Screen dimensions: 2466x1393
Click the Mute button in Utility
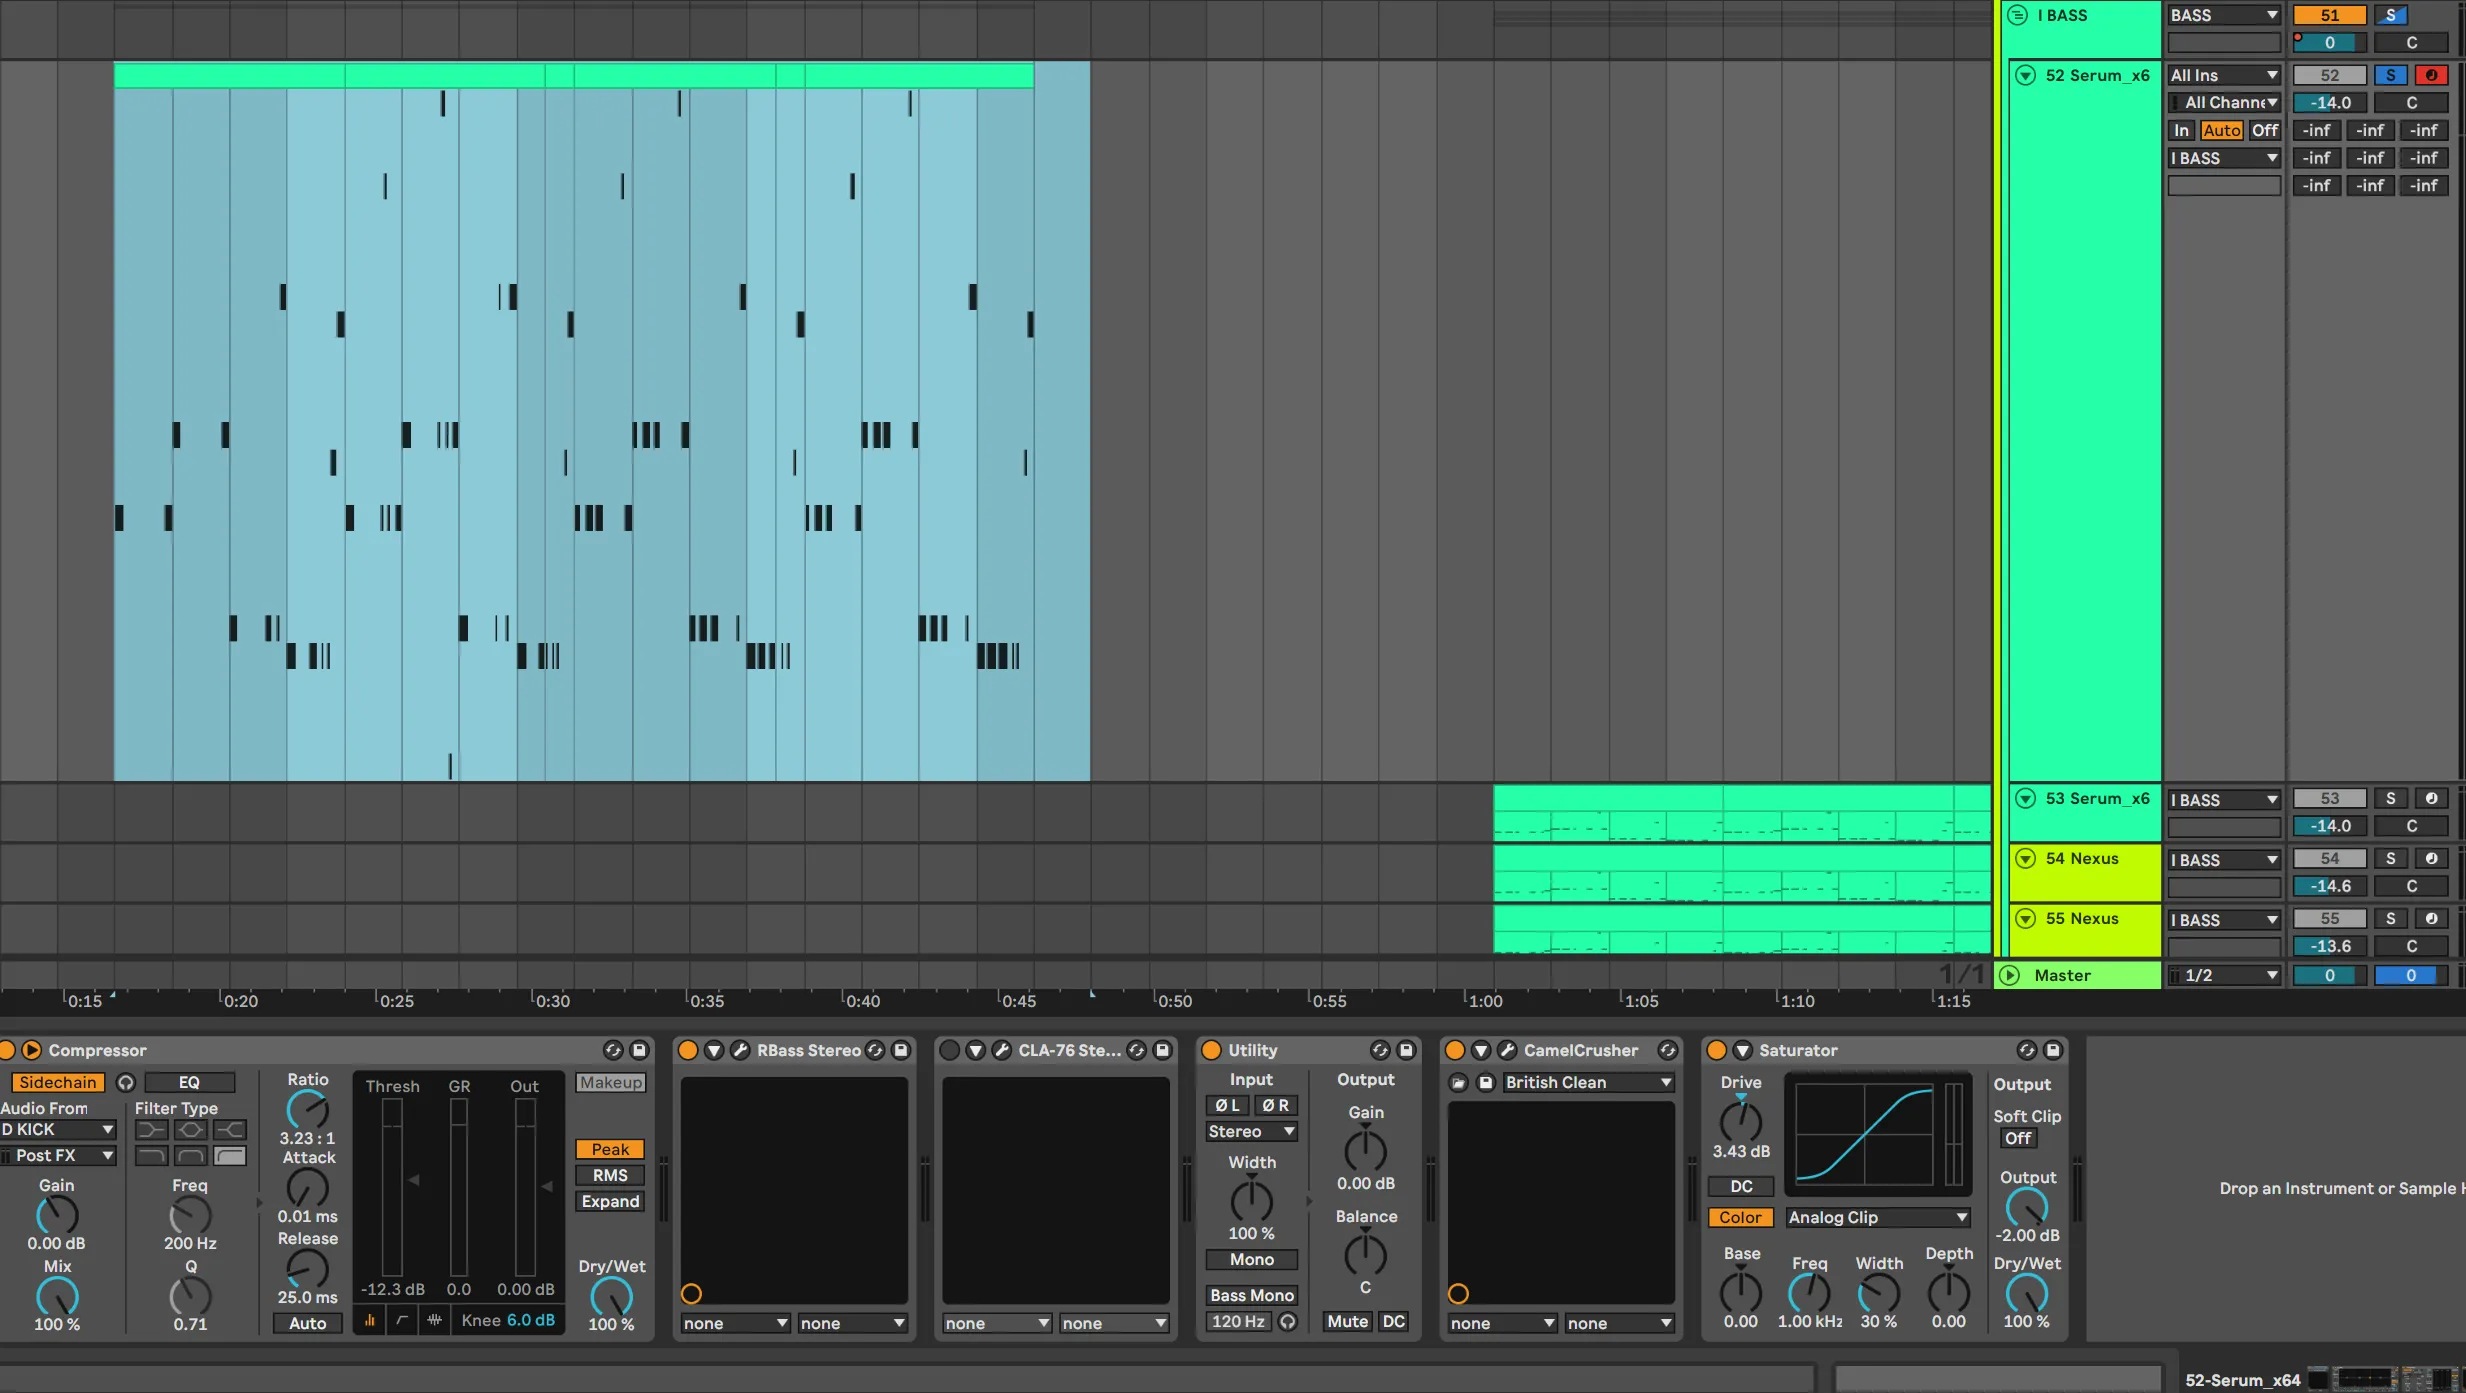pos(1347,1321)
